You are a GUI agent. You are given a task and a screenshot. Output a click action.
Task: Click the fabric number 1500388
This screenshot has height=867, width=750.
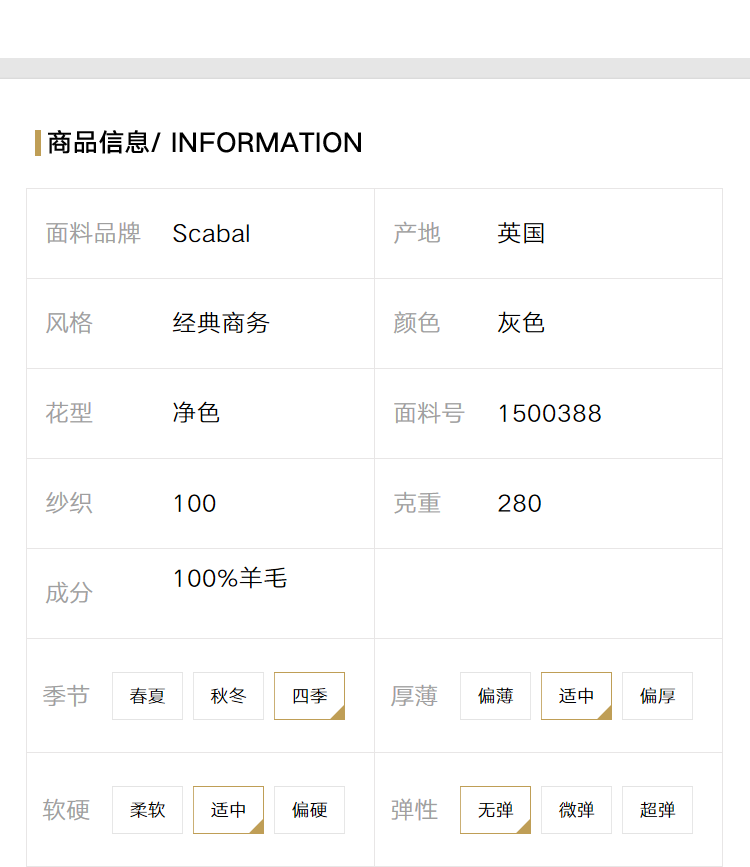(x=549, y=414)
